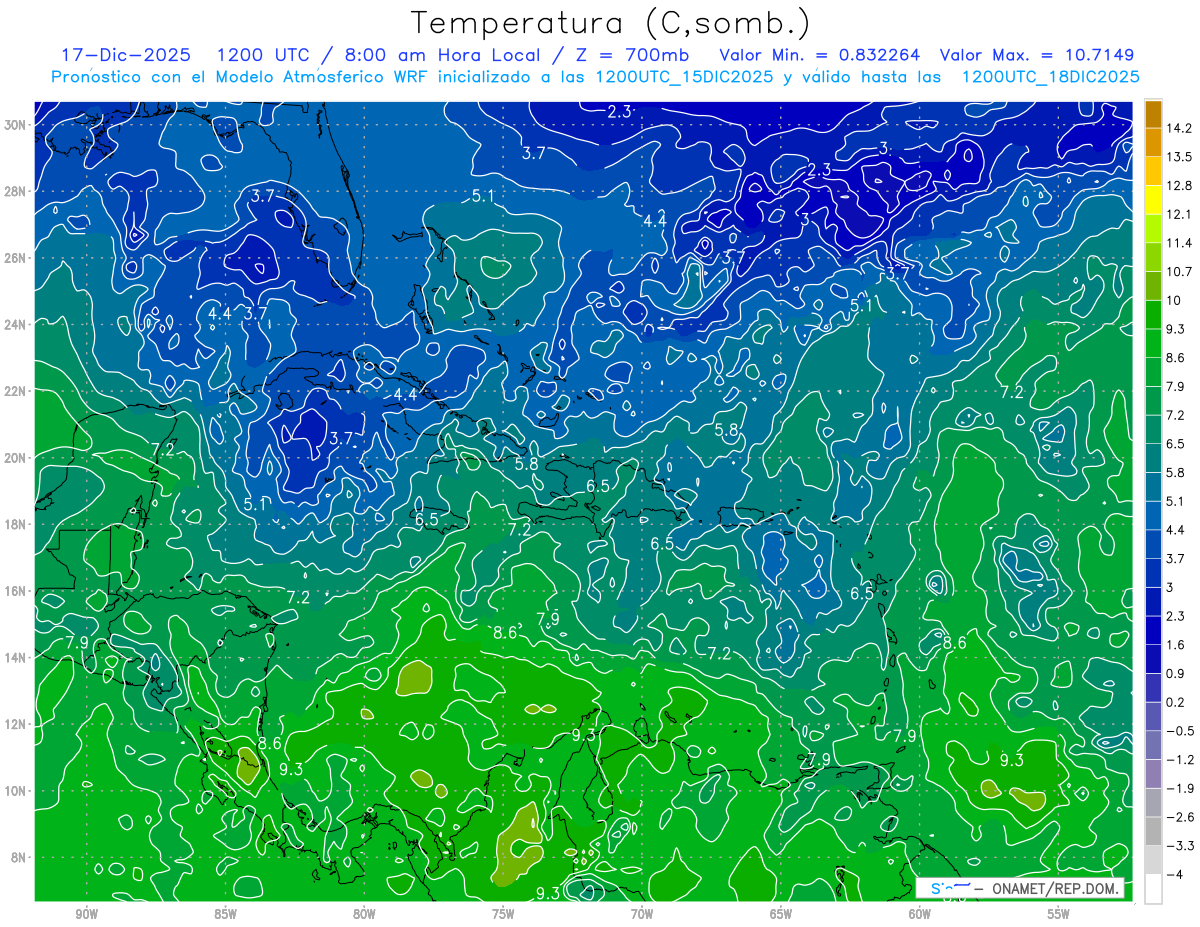Click the '-1.2' colorbar scale value

[x=1180, y=760]
